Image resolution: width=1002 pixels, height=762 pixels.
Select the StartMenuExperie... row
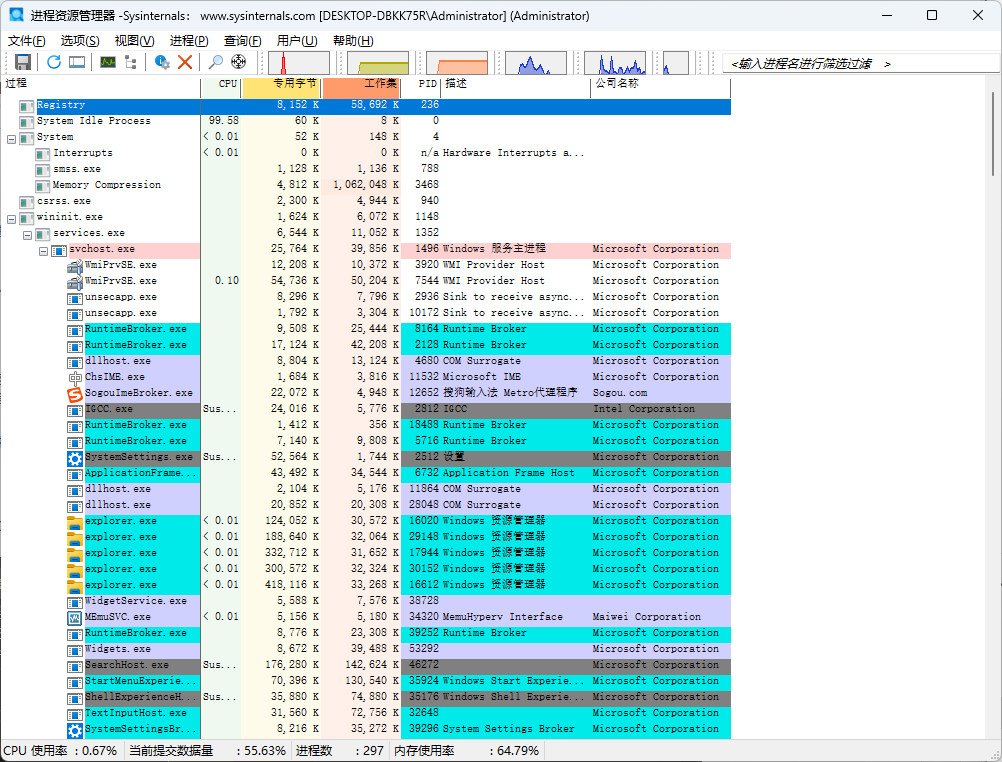[x=366, y=681]
